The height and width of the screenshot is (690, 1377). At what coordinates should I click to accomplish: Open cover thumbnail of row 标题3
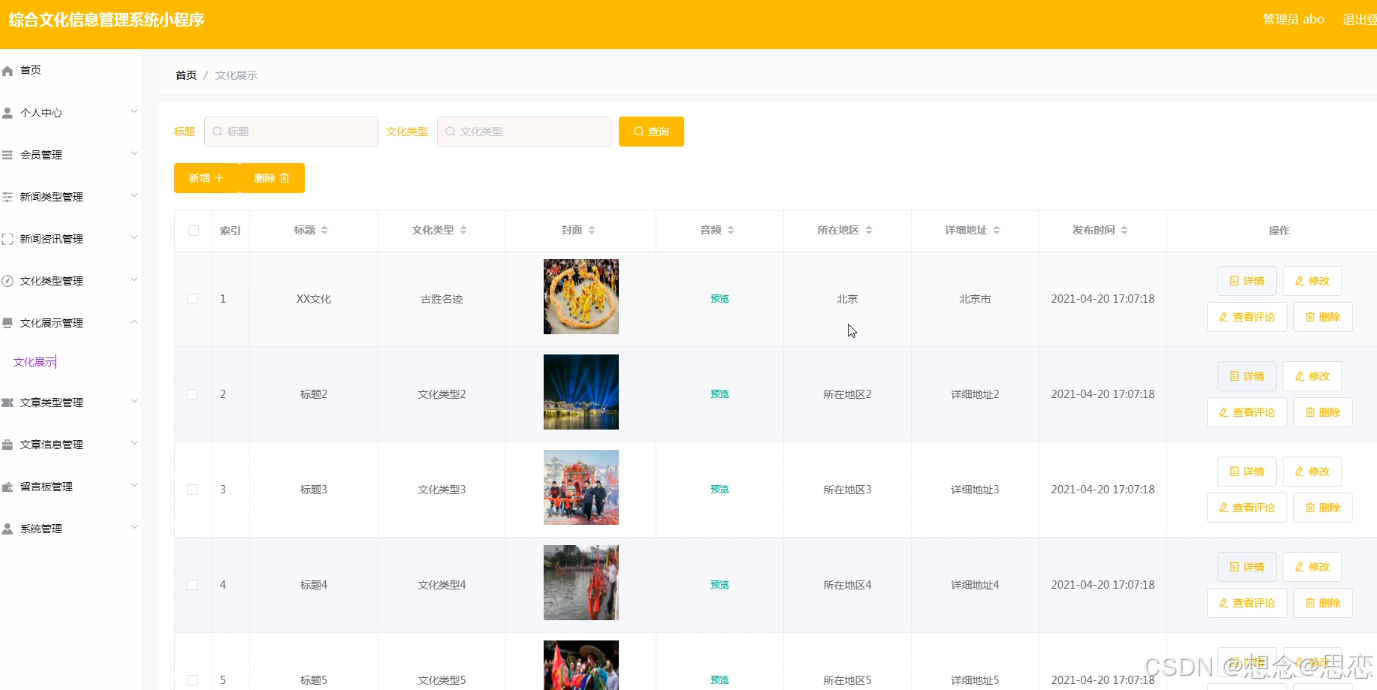(x=581, y=487)
